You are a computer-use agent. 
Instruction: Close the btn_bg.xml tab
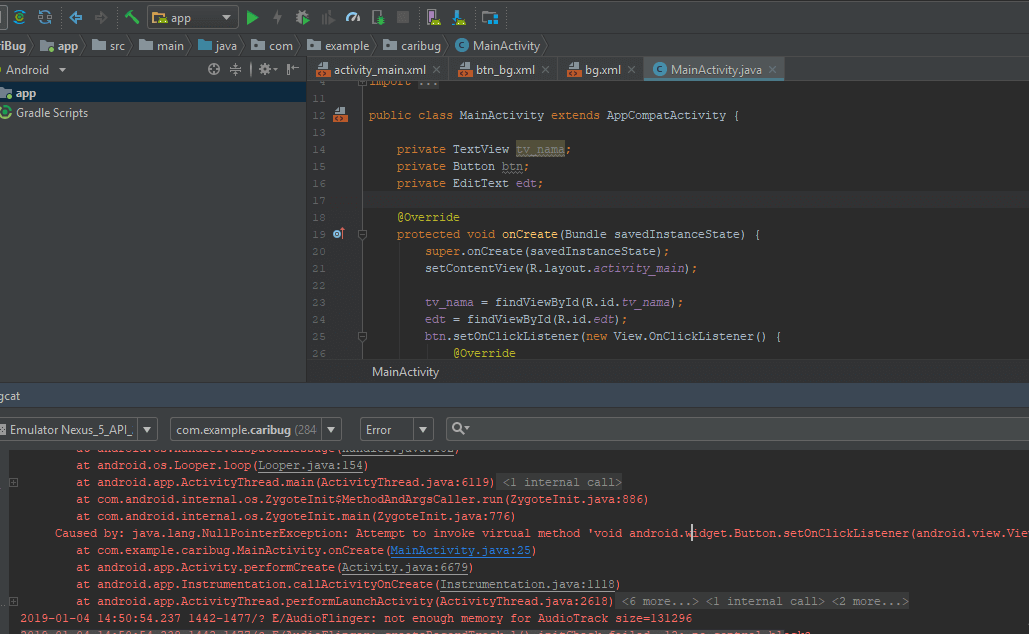(545, 70)
